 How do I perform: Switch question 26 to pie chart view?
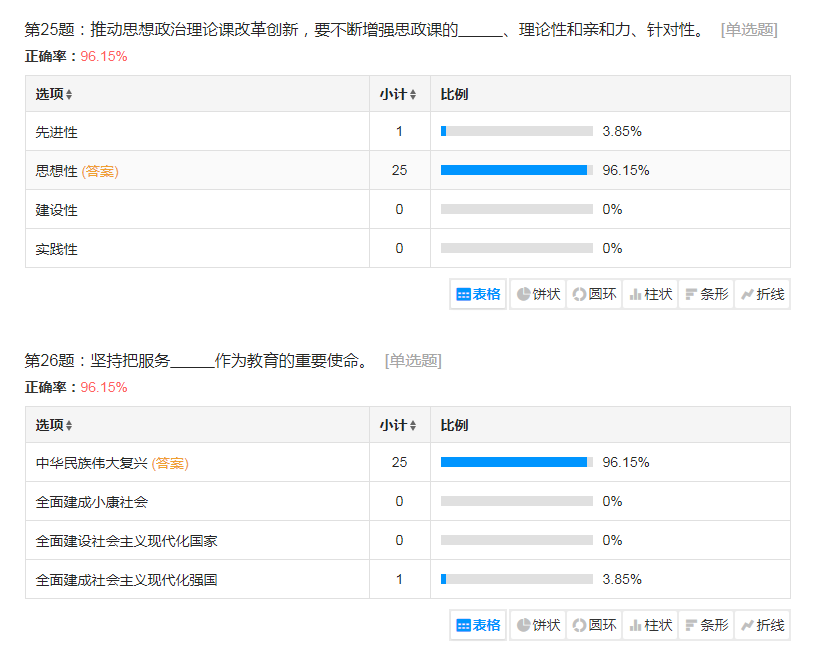click(537, 625)
